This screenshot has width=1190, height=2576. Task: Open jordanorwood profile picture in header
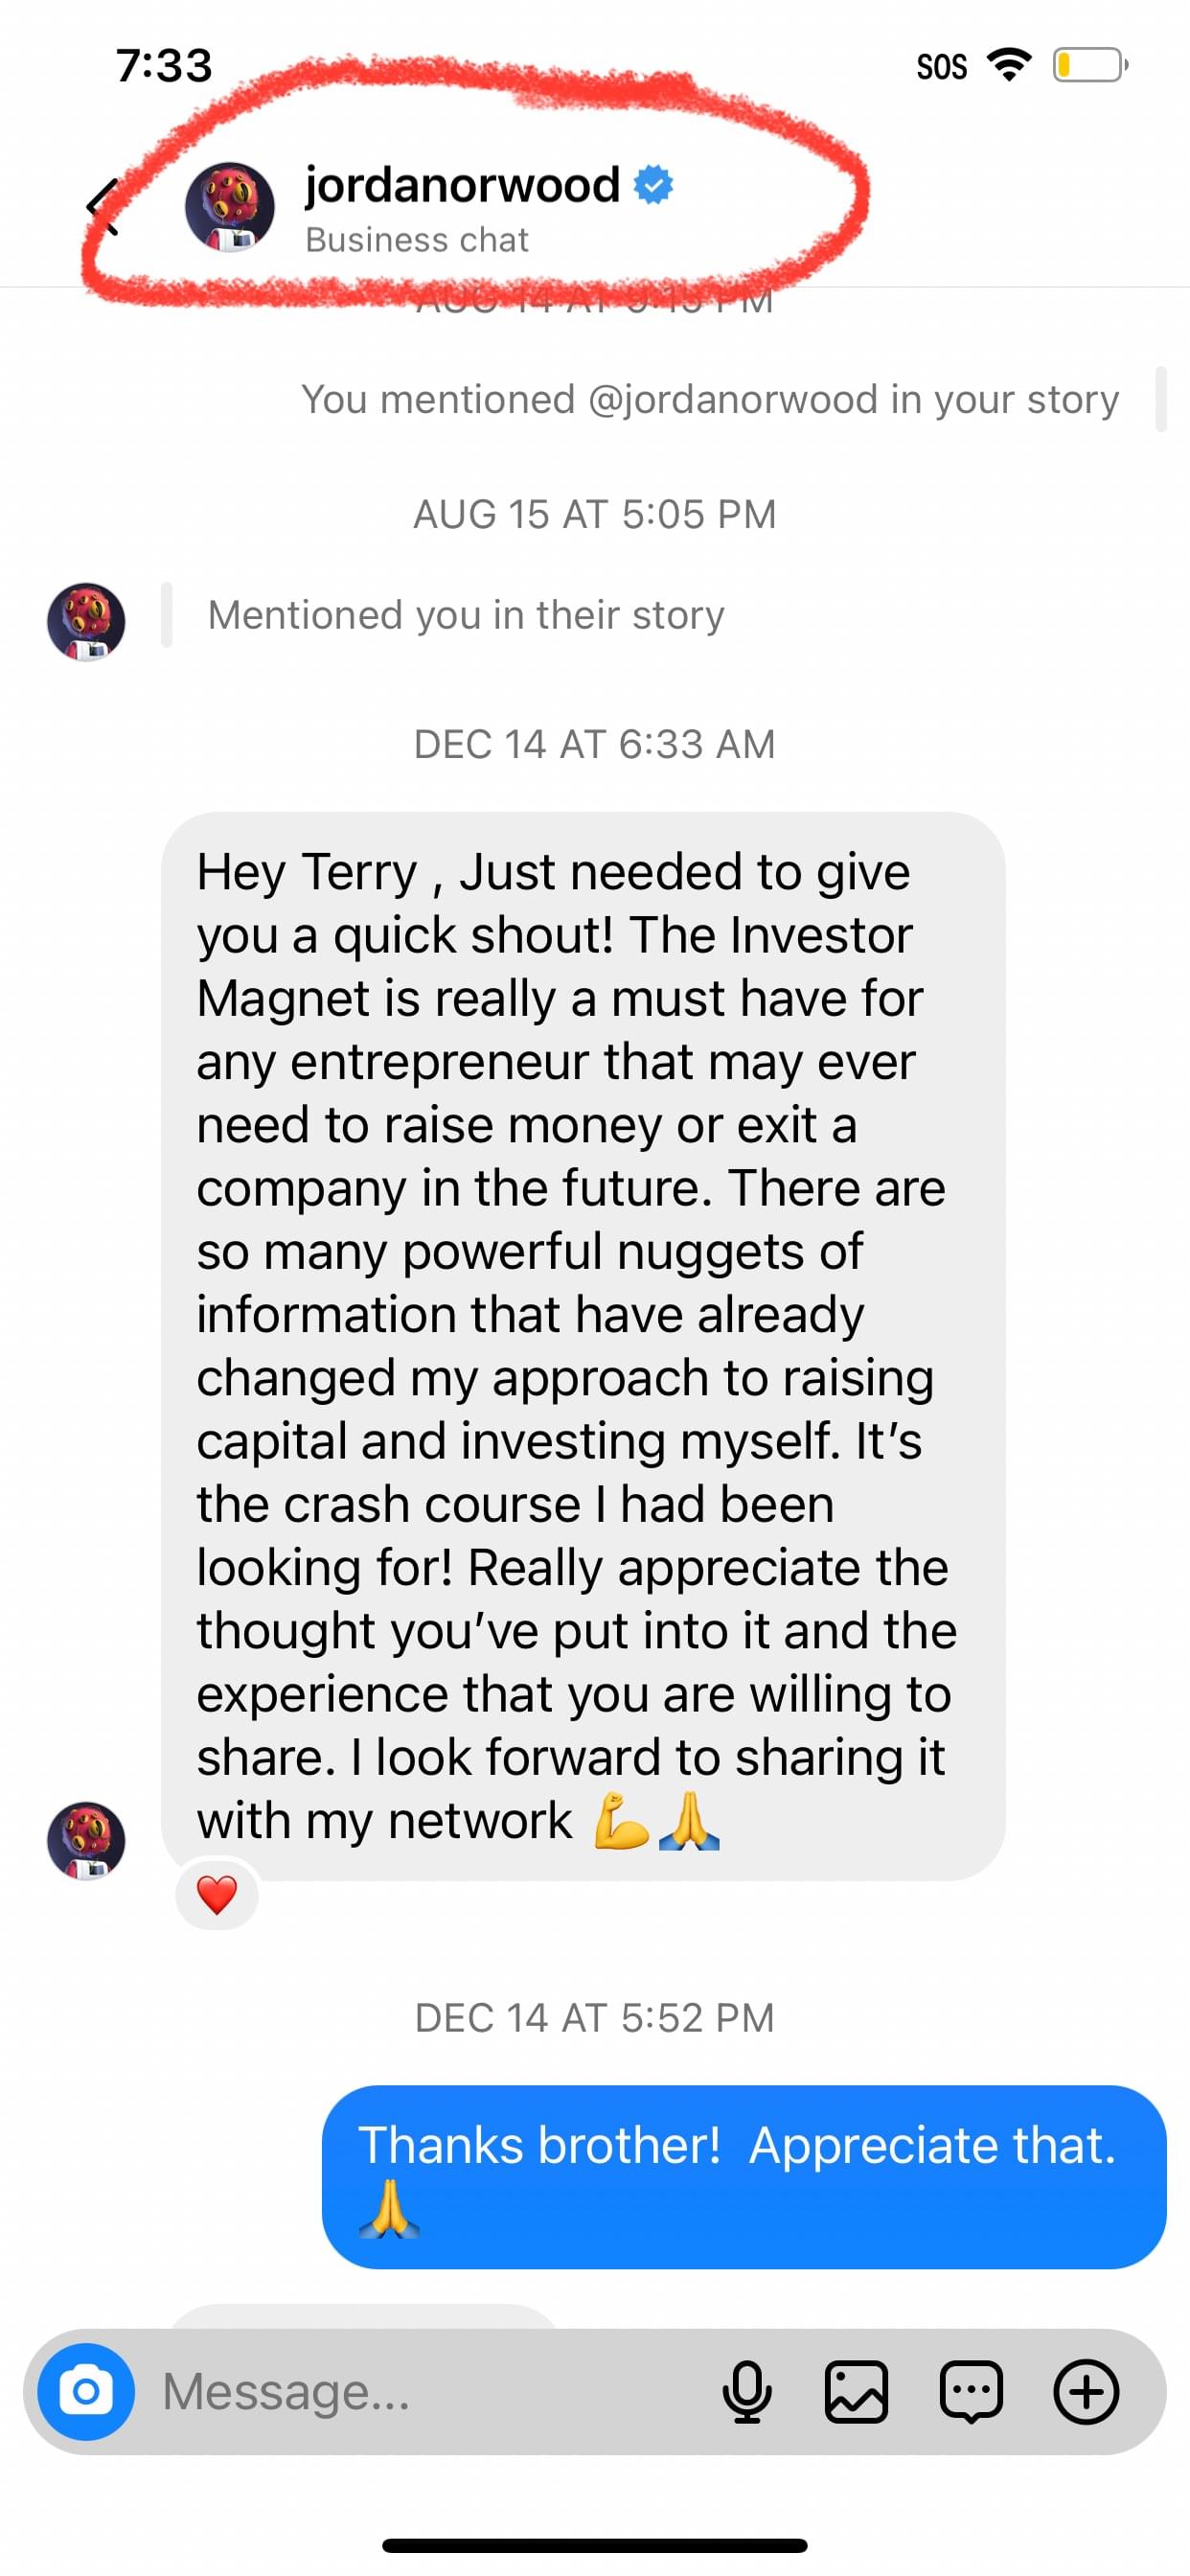pyautogui.click(x=230, y=207)
